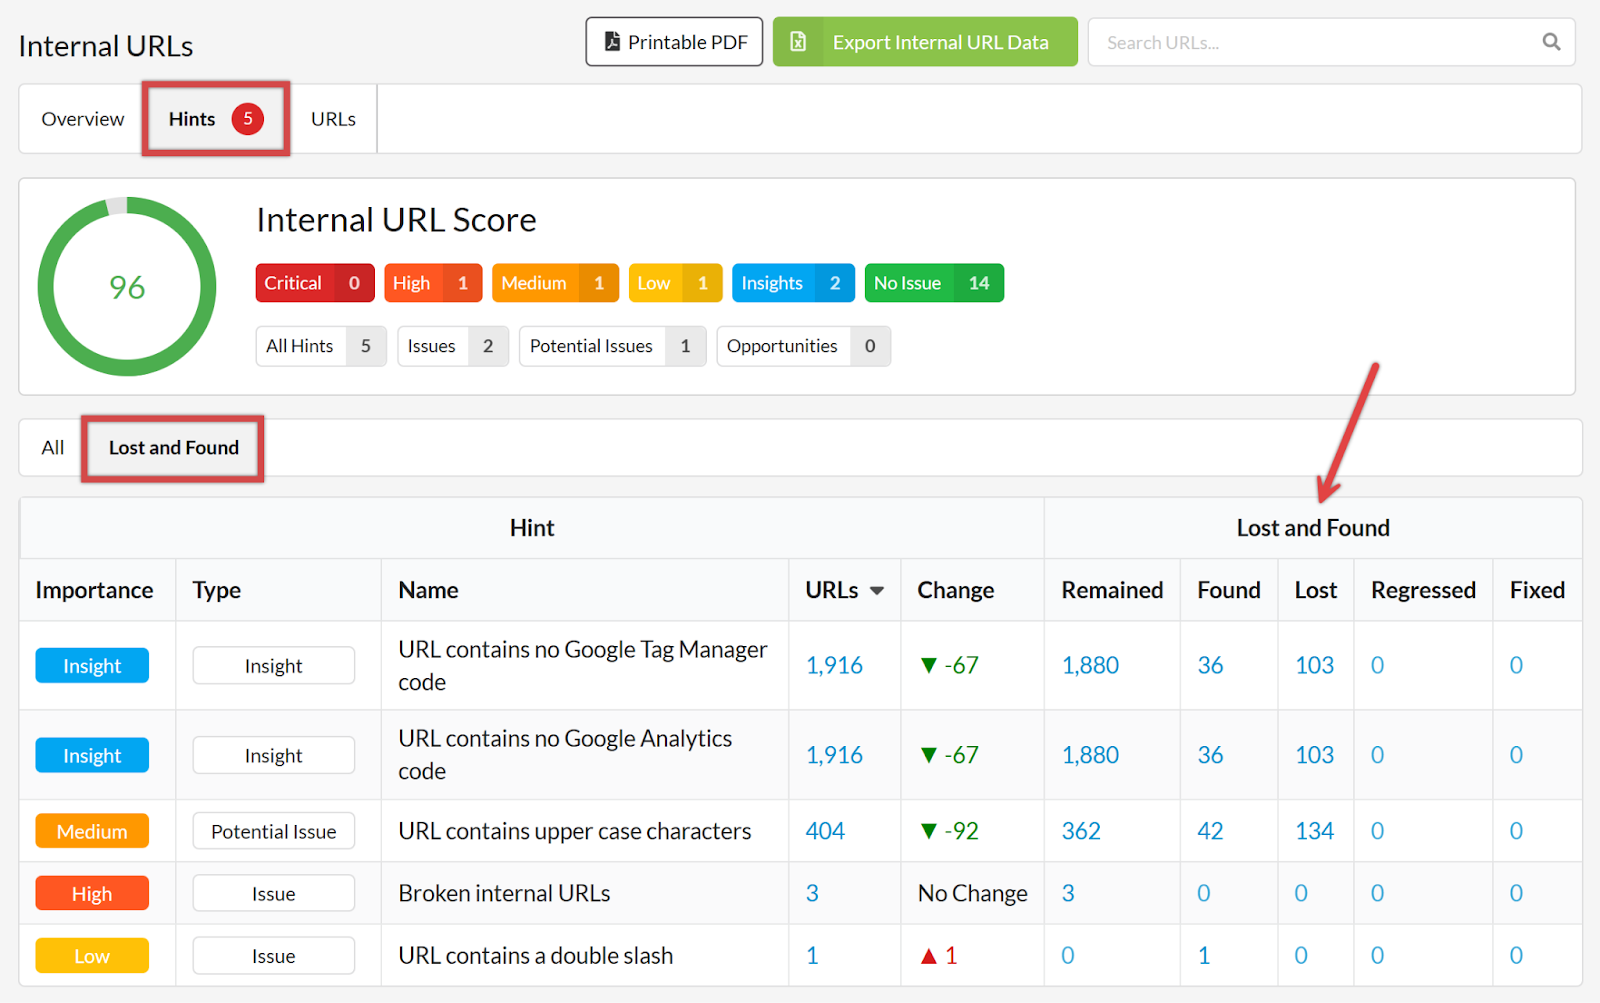Filter by Insights badge

click(793, 283)
